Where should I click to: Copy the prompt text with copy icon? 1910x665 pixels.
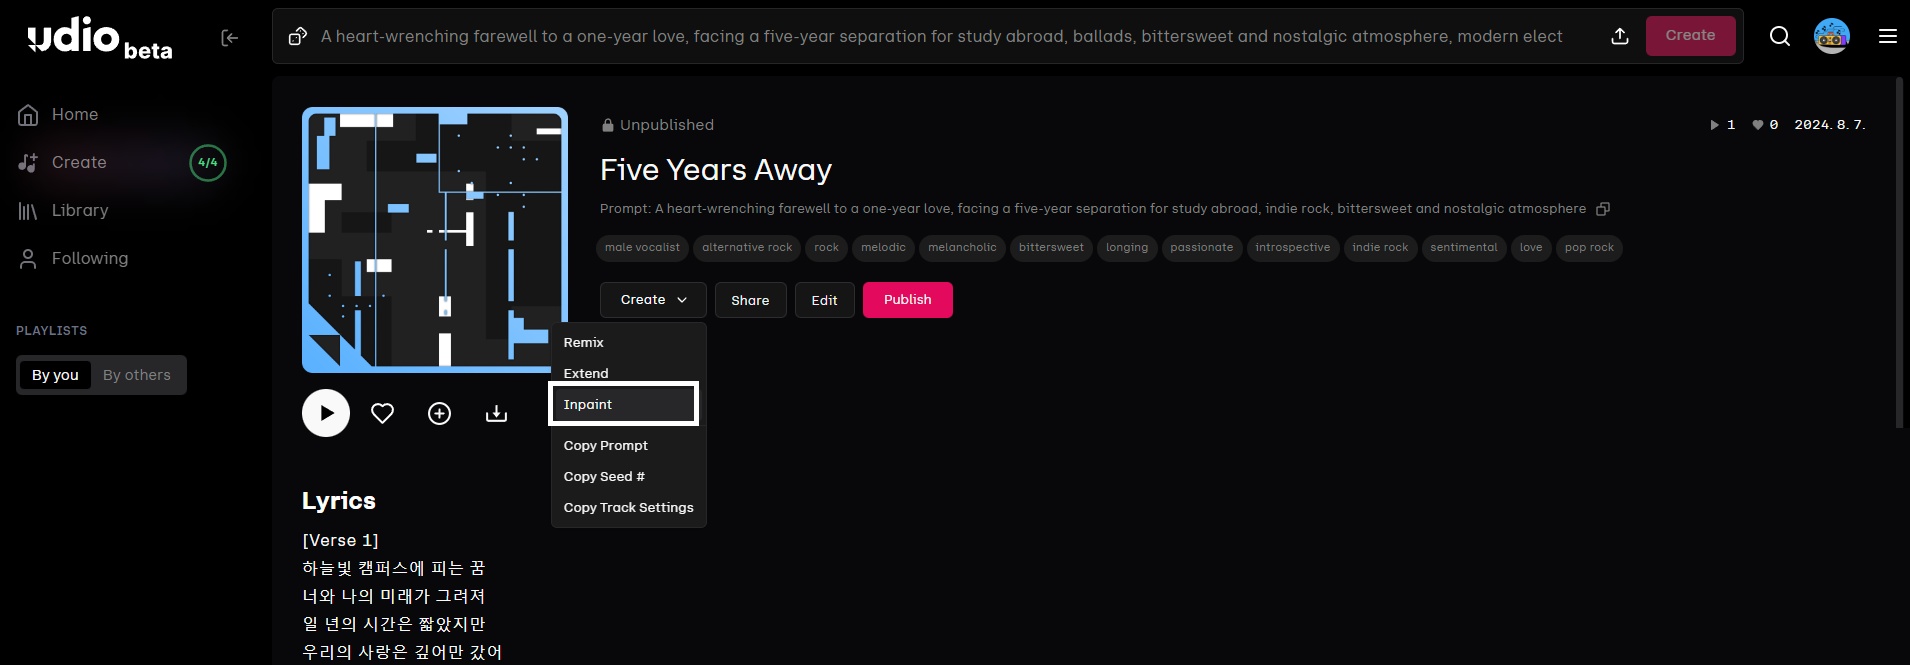pyautogui.click(x=1603, y=209)
